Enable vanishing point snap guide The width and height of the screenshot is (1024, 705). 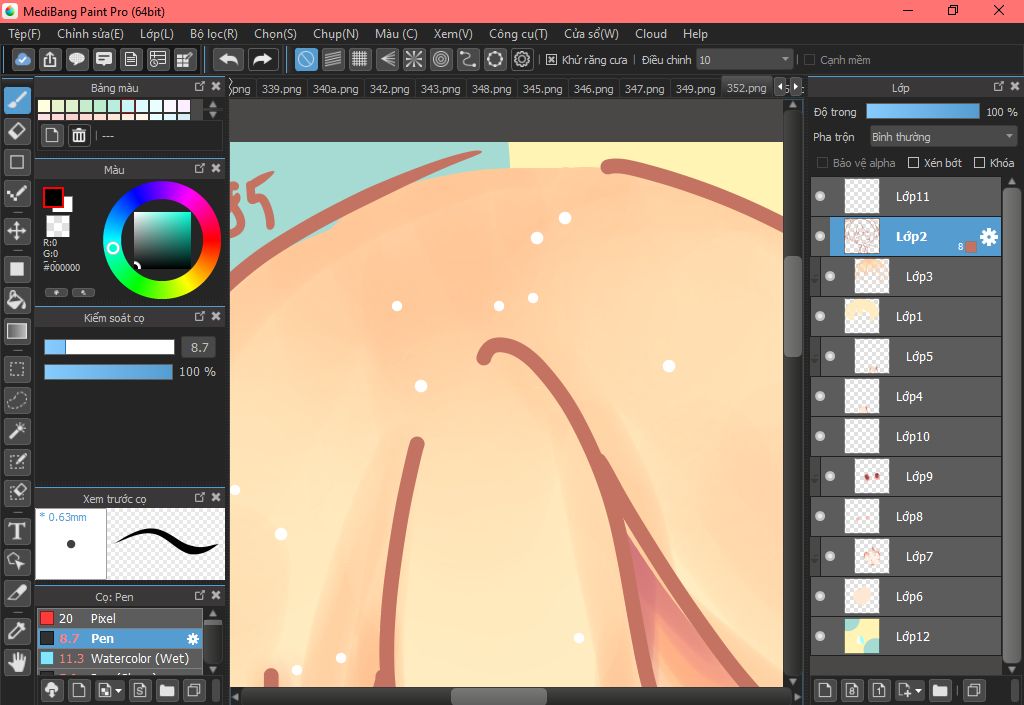pos(387,59)
